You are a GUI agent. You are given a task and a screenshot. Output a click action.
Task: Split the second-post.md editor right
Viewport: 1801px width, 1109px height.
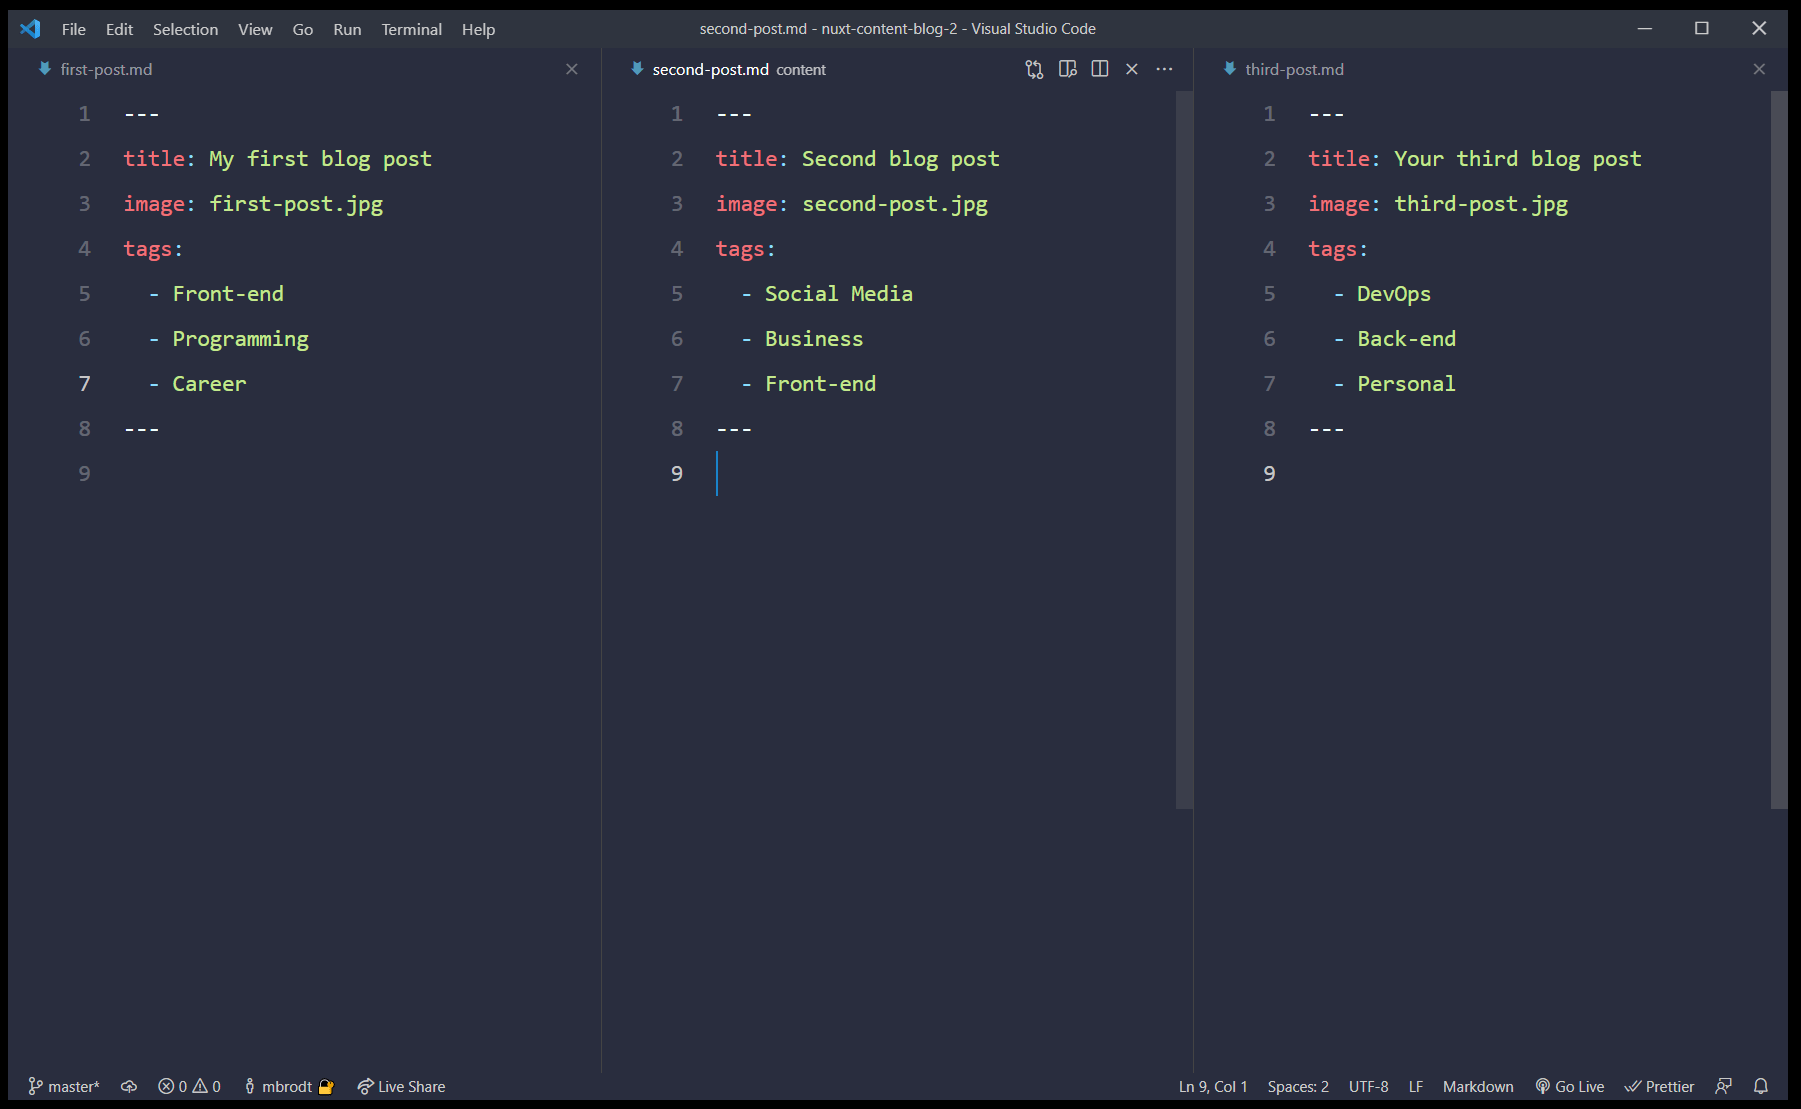tap(1100, 69)
